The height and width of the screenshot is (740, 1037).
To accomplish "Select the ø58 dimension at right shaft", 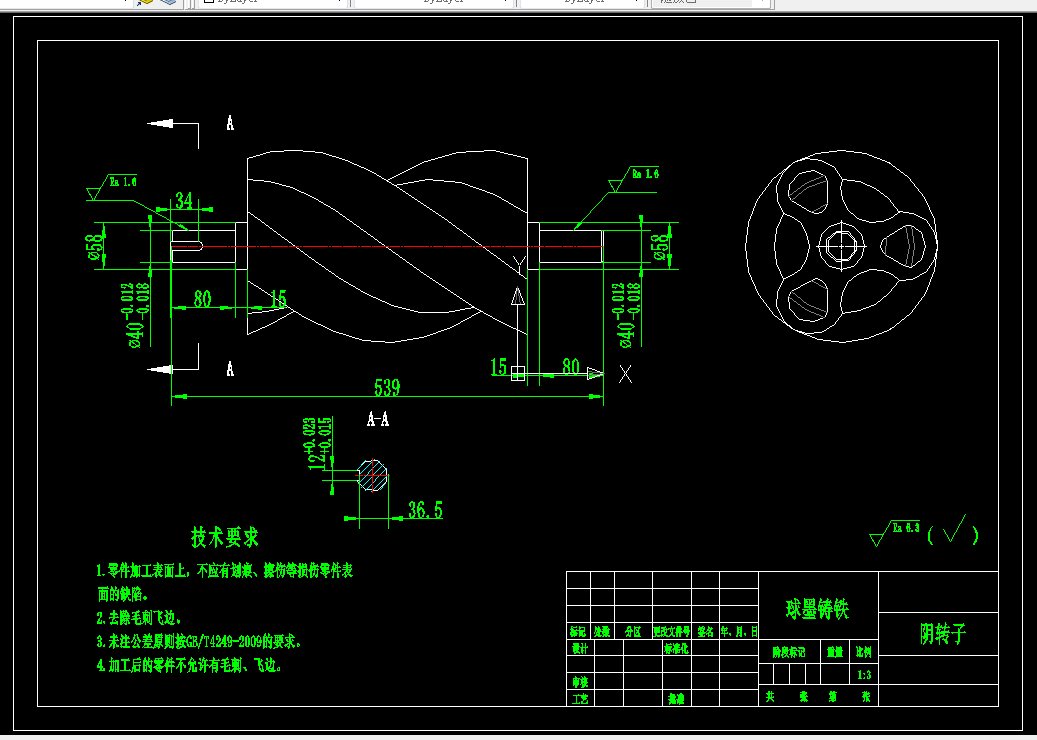I will coord(660,246).
